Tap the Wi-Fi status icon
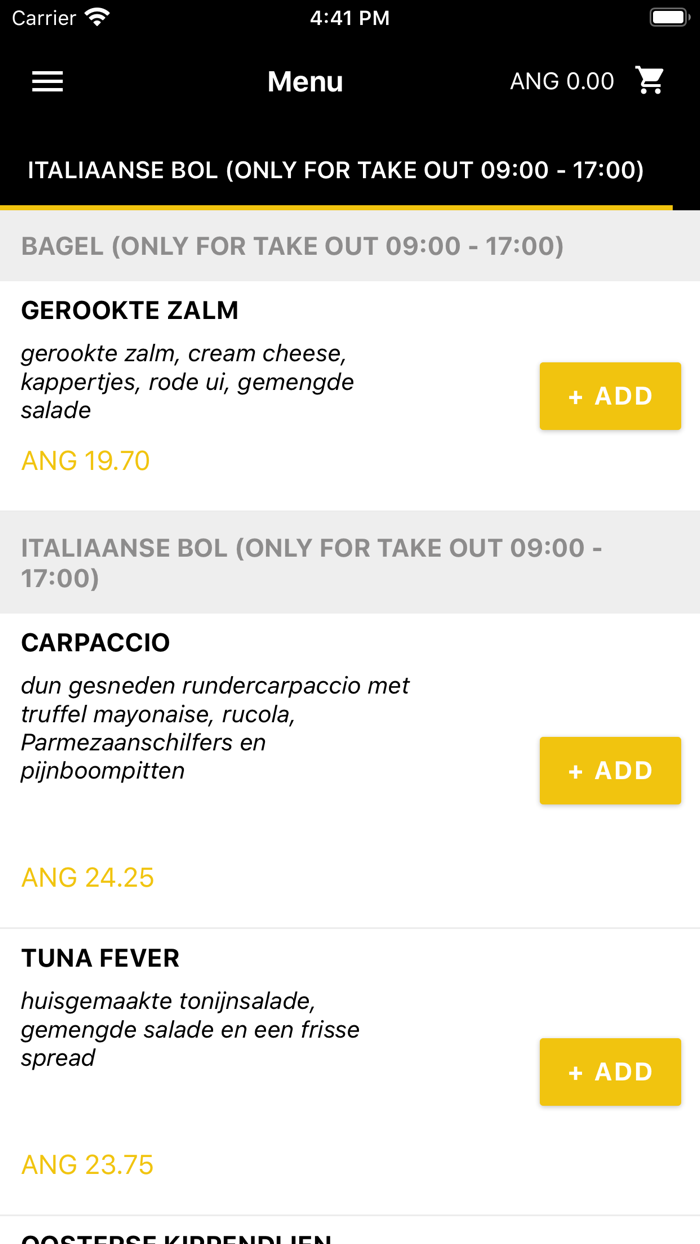Viewport: 700px width, 1244px height. (97, 18)
